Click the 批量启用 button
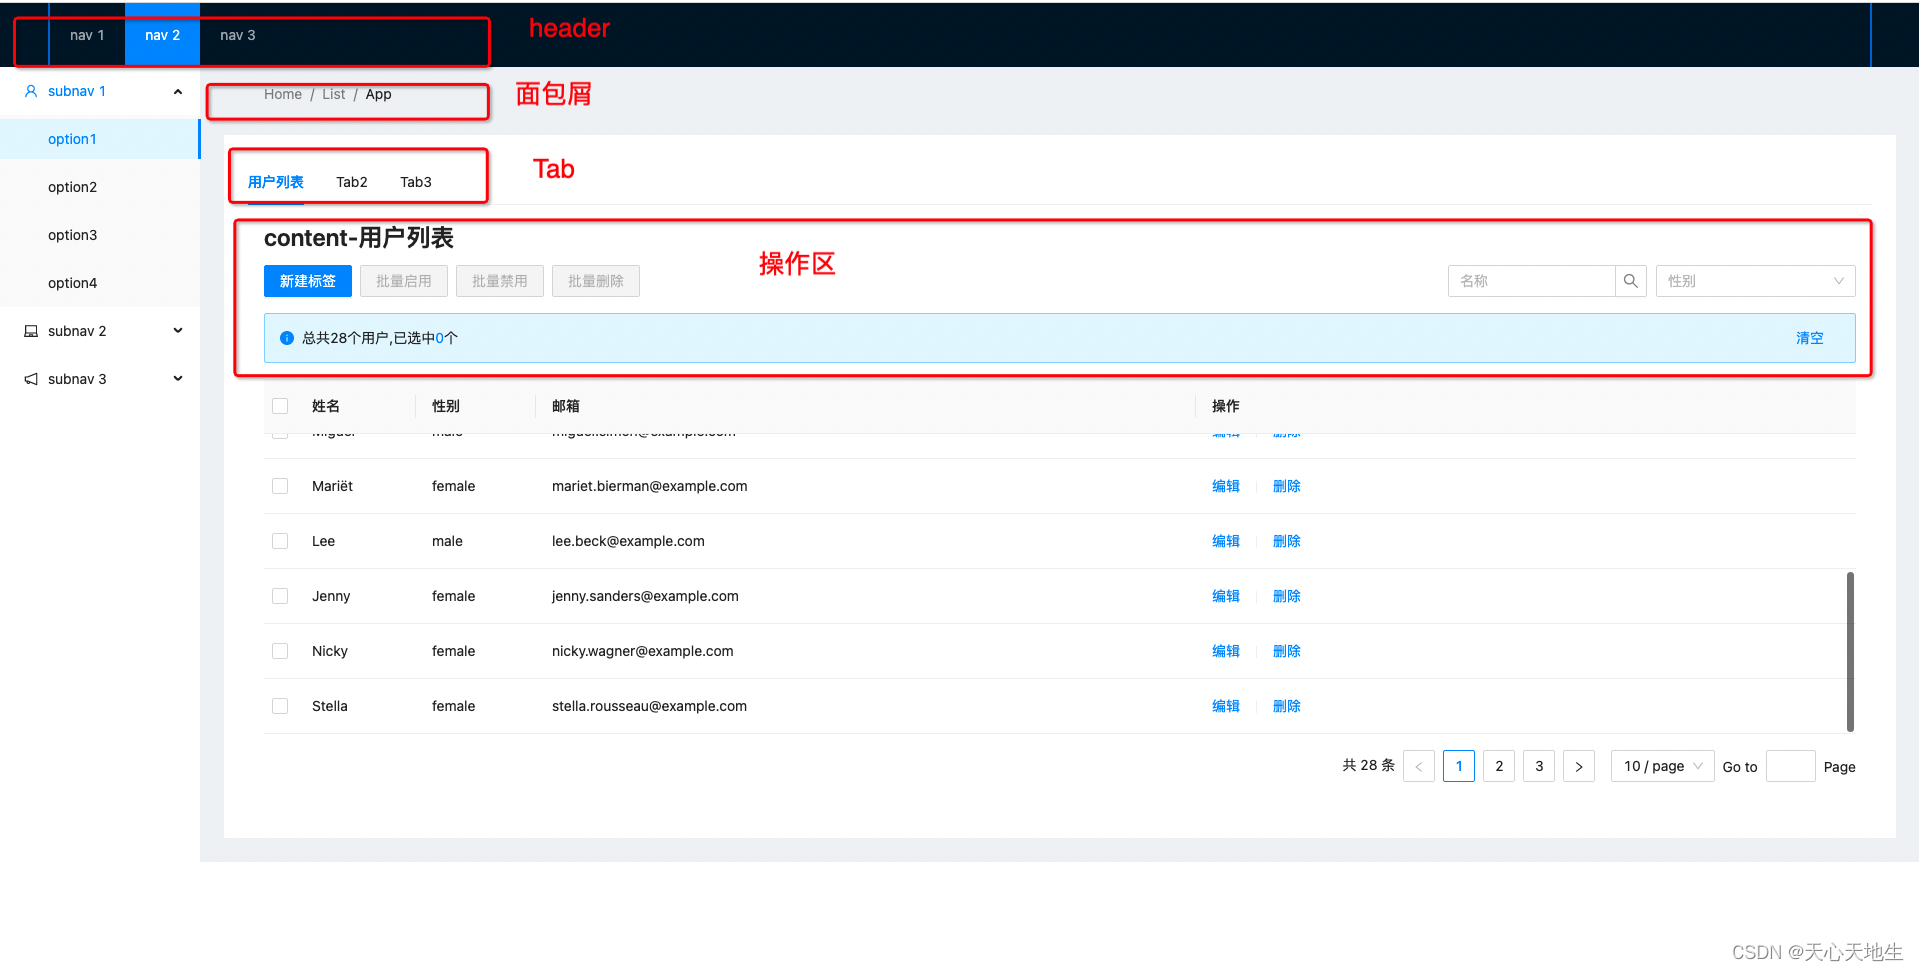This screenshot has width=1919, height=971. point(404,281)
